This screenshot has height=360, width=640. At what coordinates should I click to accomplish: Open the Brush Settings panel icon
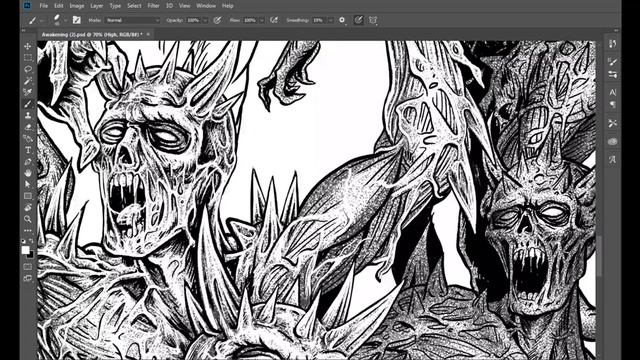pos(612,62)
